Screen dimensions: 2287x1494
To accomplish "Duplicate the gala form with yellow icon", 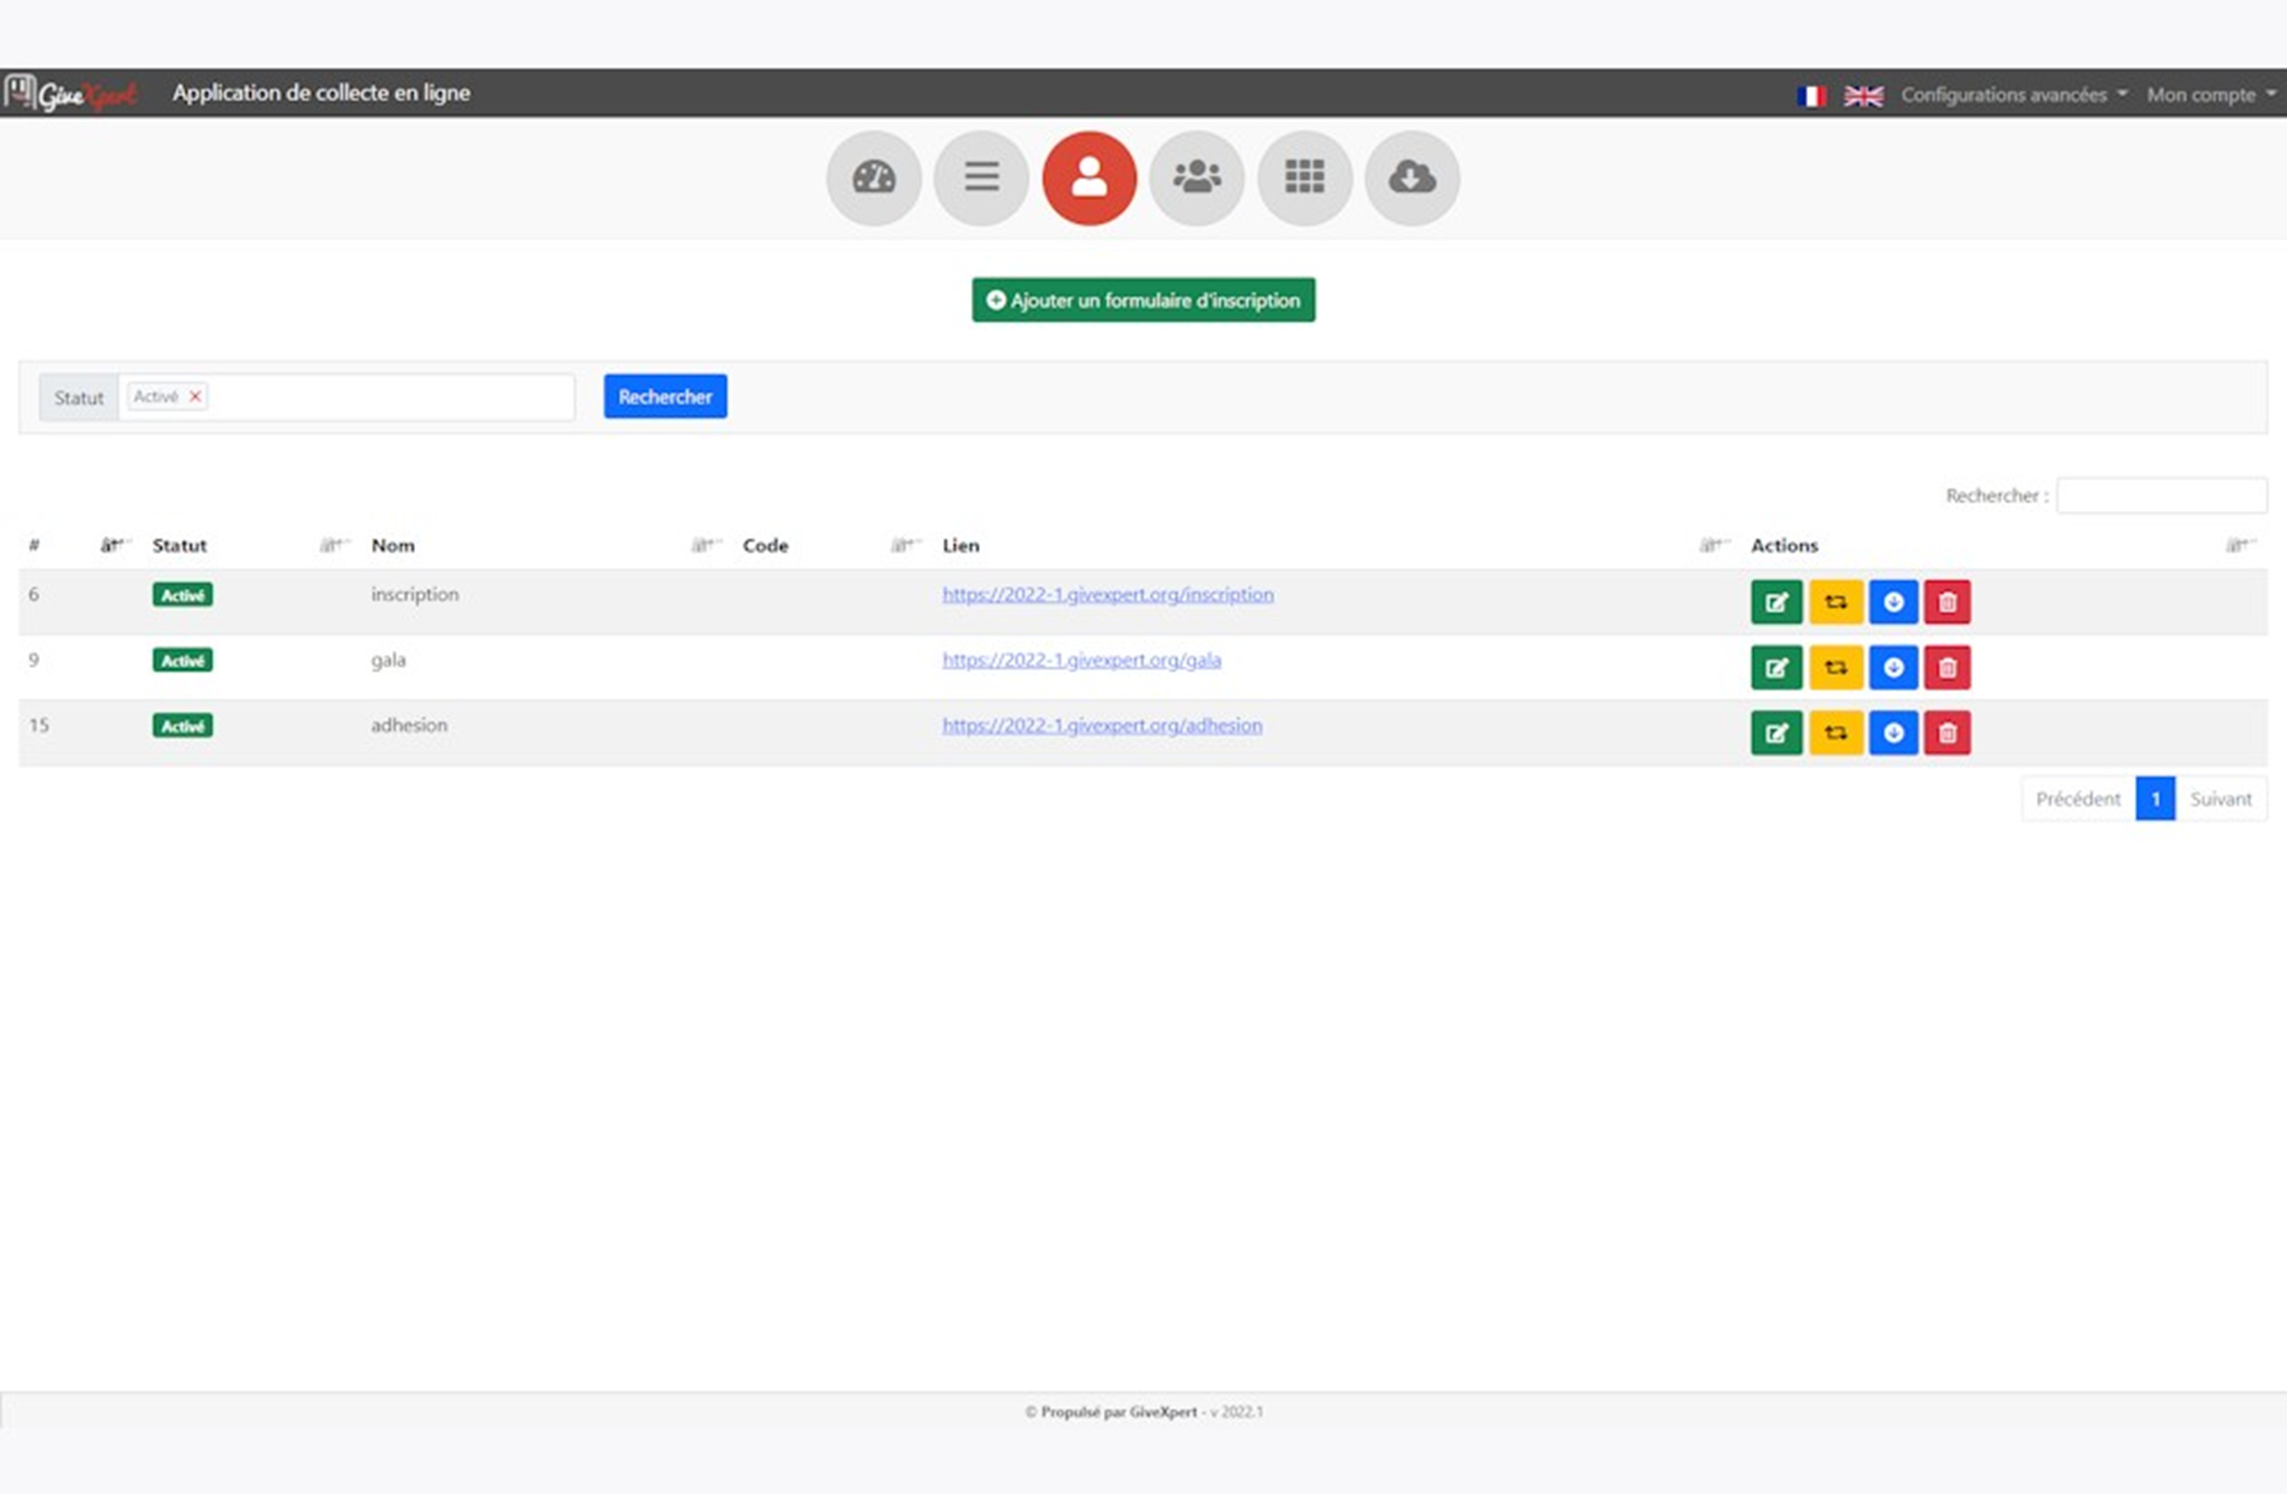I will pos(1835,667).
